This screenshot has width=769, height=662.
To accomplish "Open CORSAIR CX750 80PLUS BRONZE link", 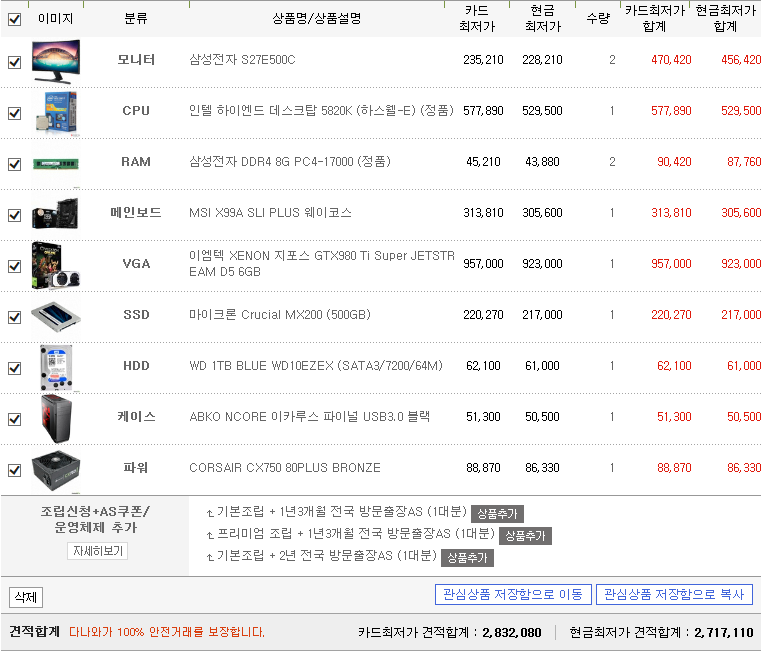I will click(x=285, y=468).
